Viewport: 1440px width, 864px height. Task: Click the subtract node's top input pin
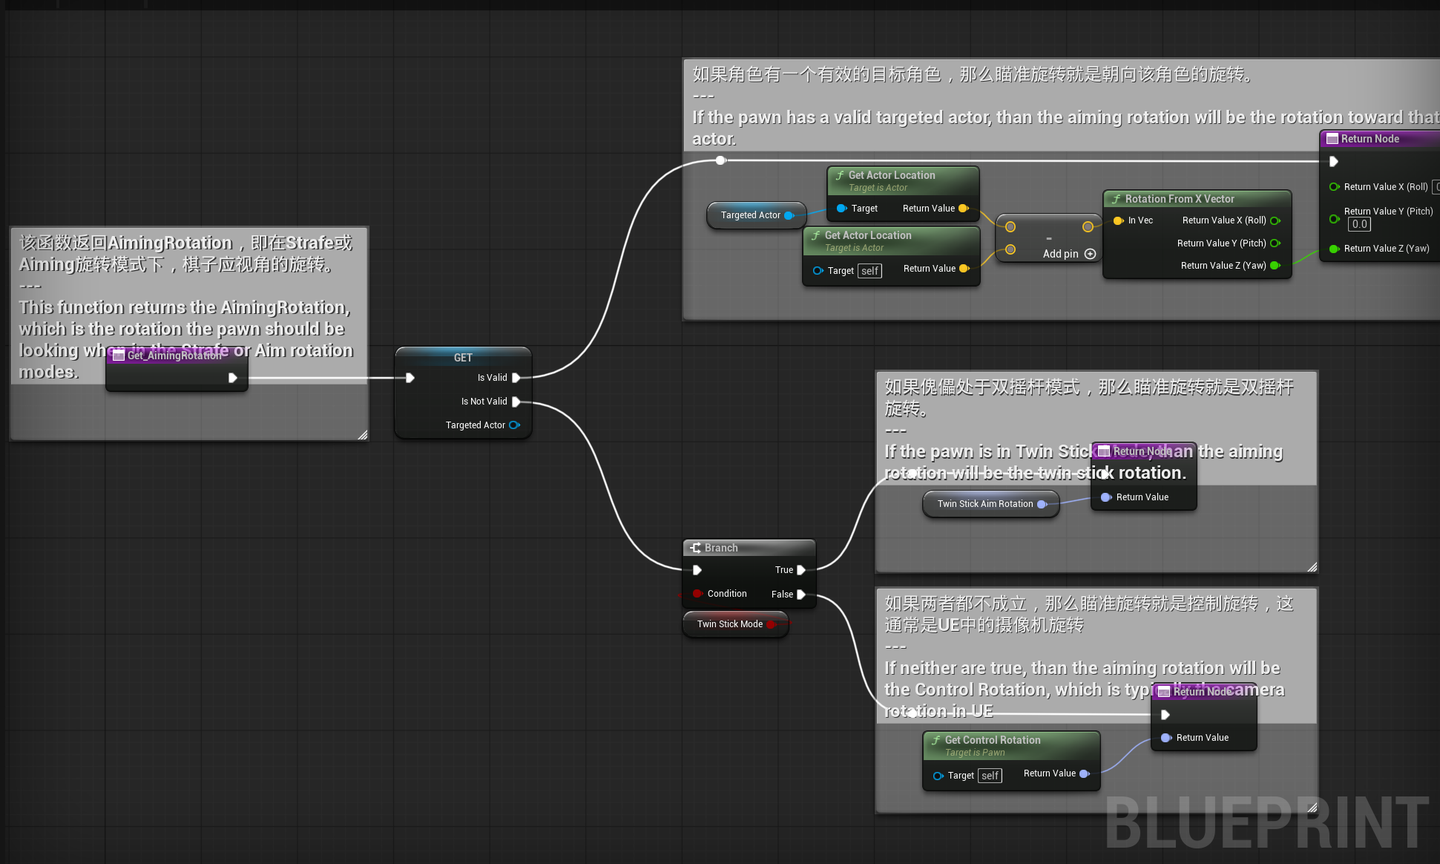(1010, 227)
